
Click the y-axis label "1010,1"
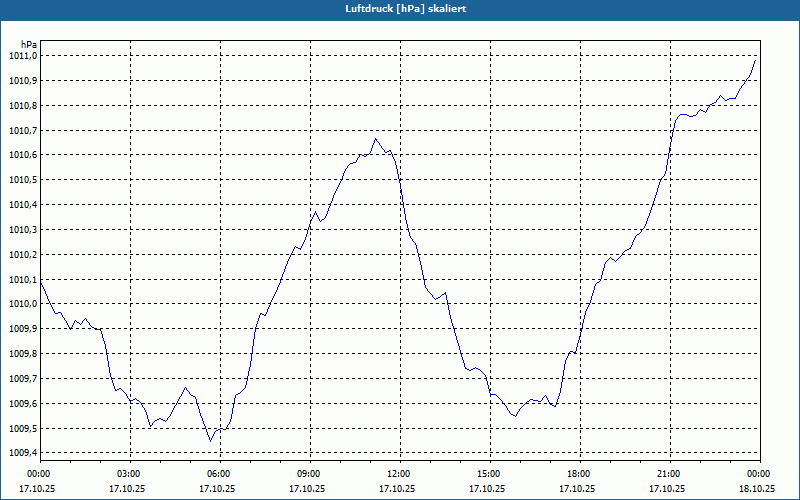(23, 280)
